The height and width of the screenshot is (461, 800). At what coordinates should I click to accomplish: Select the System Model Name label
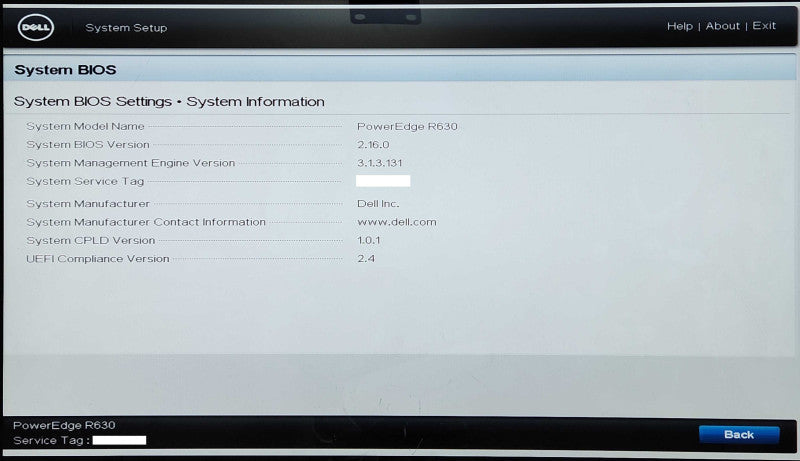(x=85, y=126)
